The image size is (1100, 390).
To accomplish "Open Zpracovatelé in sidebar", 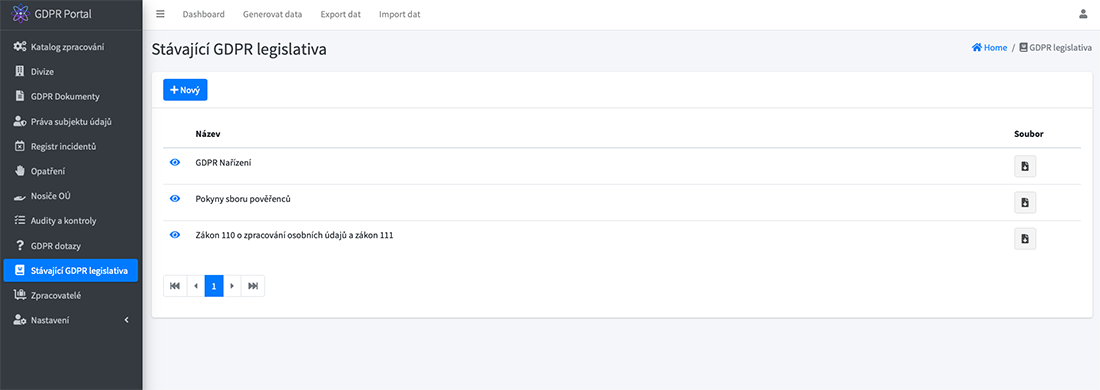I will click(x=71, y=295).
